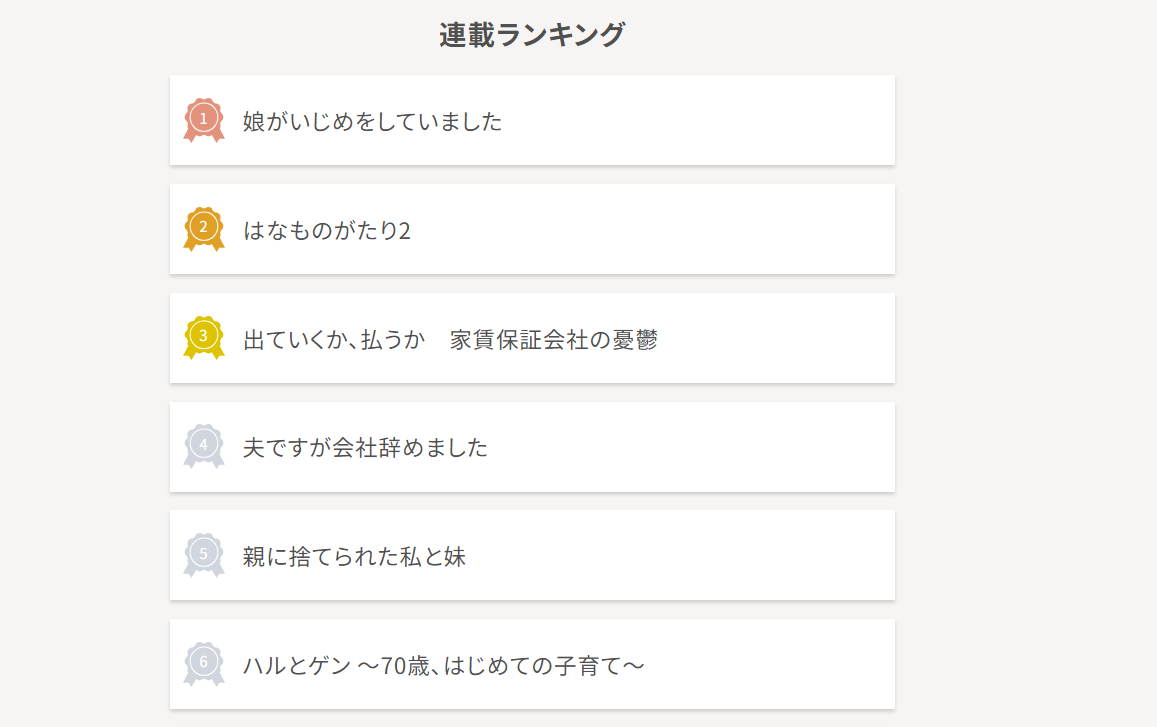Click the rank 4 gray medal badge
The height and width of the screenshot is (727, 1157).
point(204,446)
